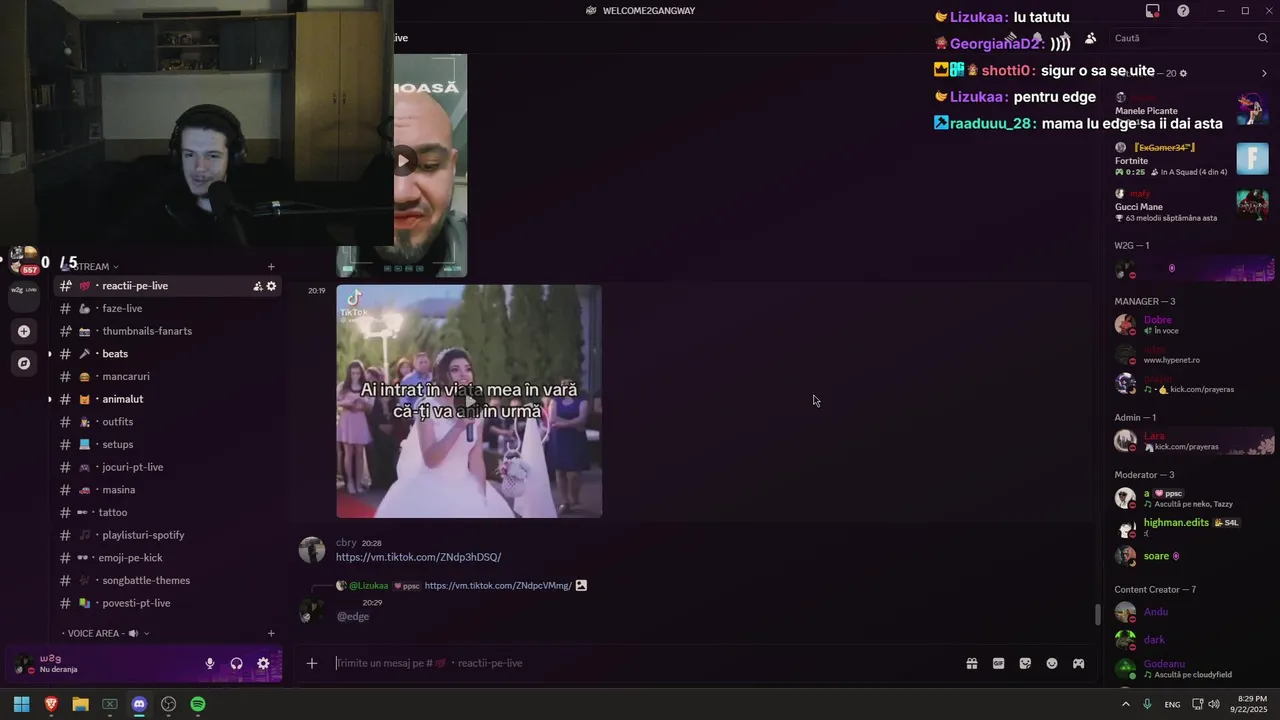Open Xbox Game Bar taskbar icon
The width and height of the screenshot is (1280, 720).
[110, 704]
